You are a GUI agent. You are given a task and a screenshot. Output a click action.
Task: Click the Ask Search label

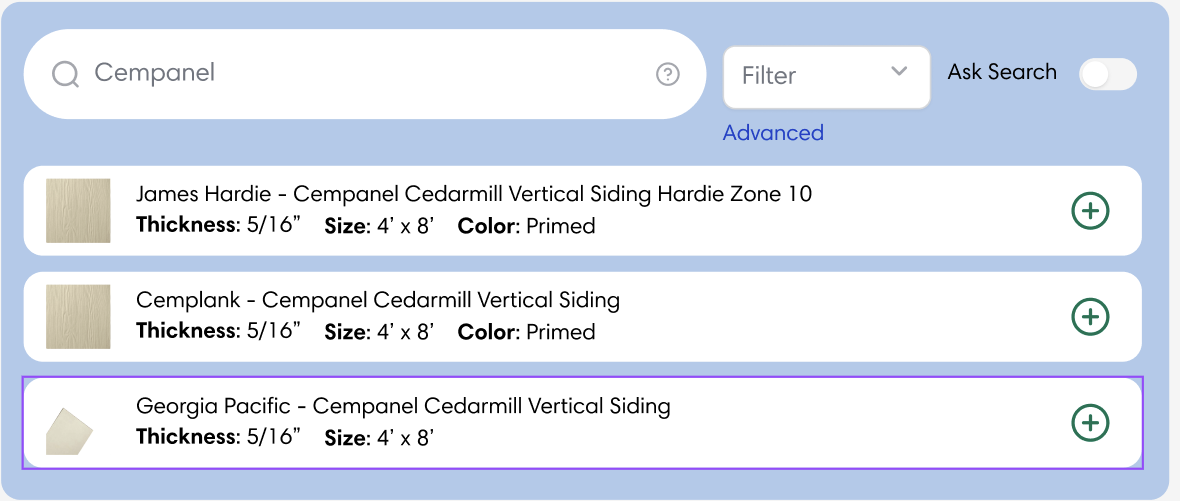coord(1002,72)
